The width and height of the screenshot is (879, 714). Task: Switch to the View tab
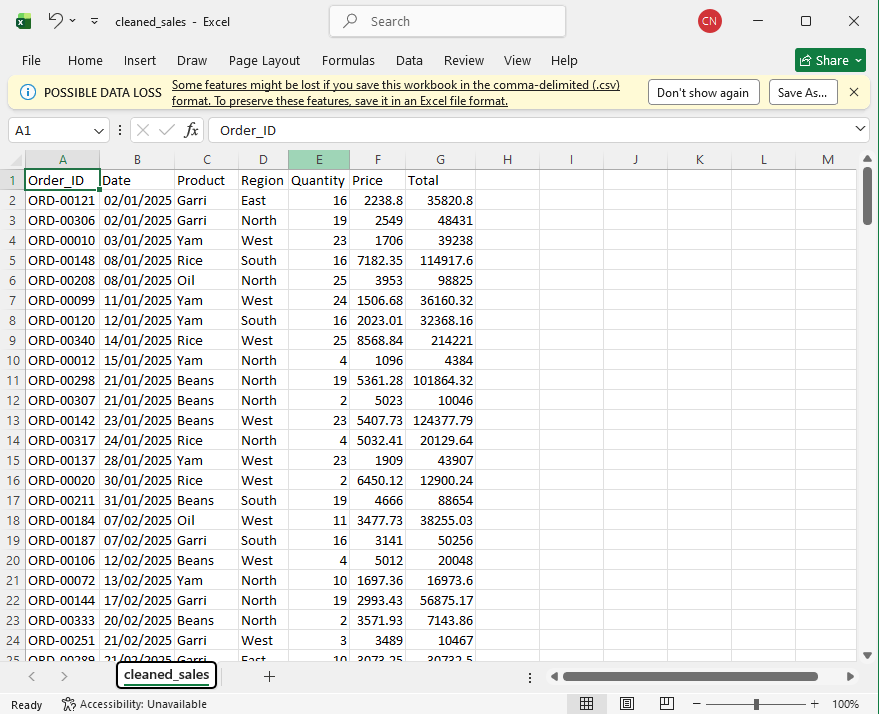(517, 61)
